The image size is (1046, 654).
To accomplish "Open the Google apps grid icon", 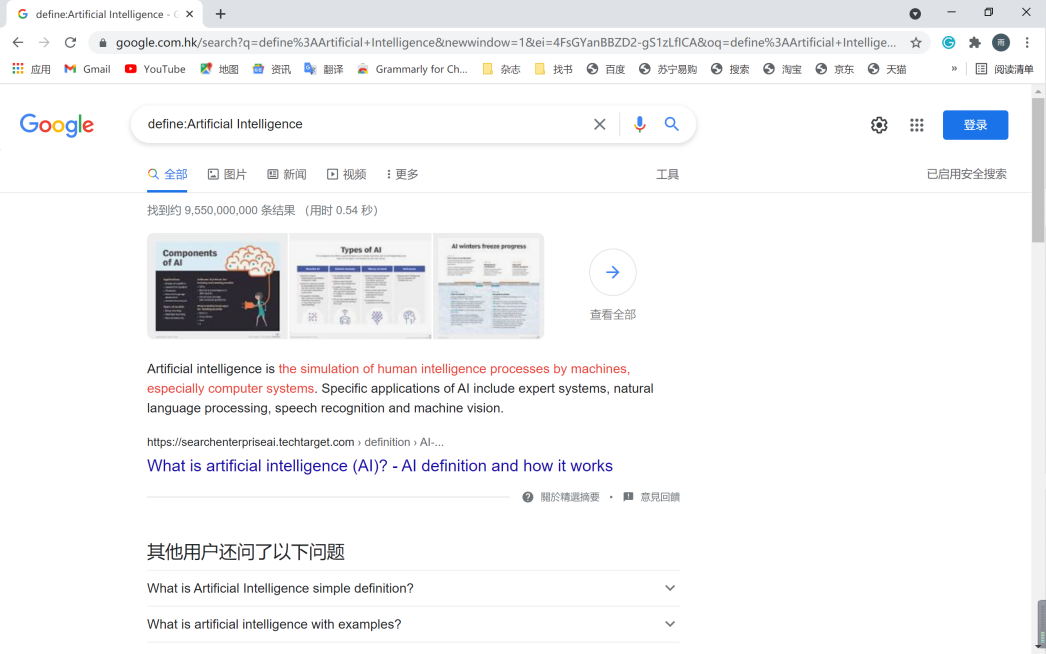I will click(x=917, y=125).
